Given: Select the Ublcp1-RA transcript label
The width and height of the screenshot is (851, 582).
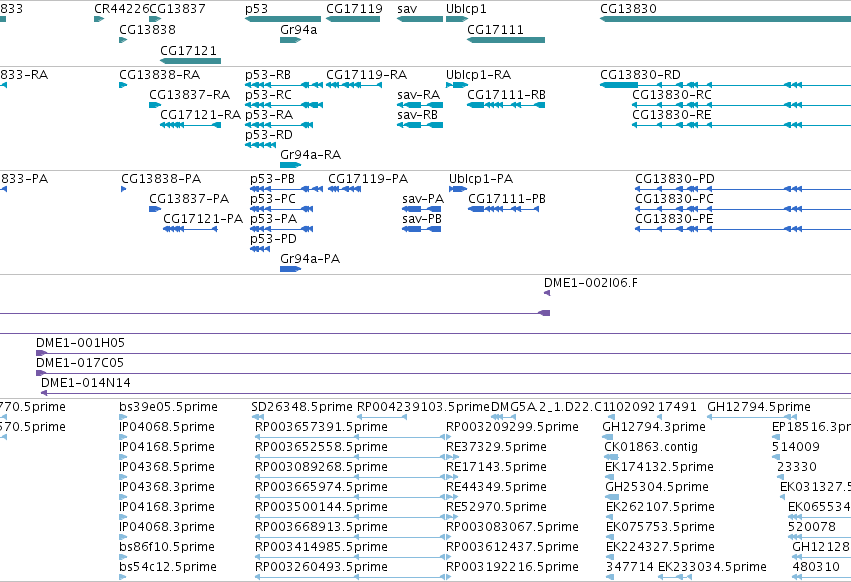Looking at the screenshot, I should tap(478, 75).
